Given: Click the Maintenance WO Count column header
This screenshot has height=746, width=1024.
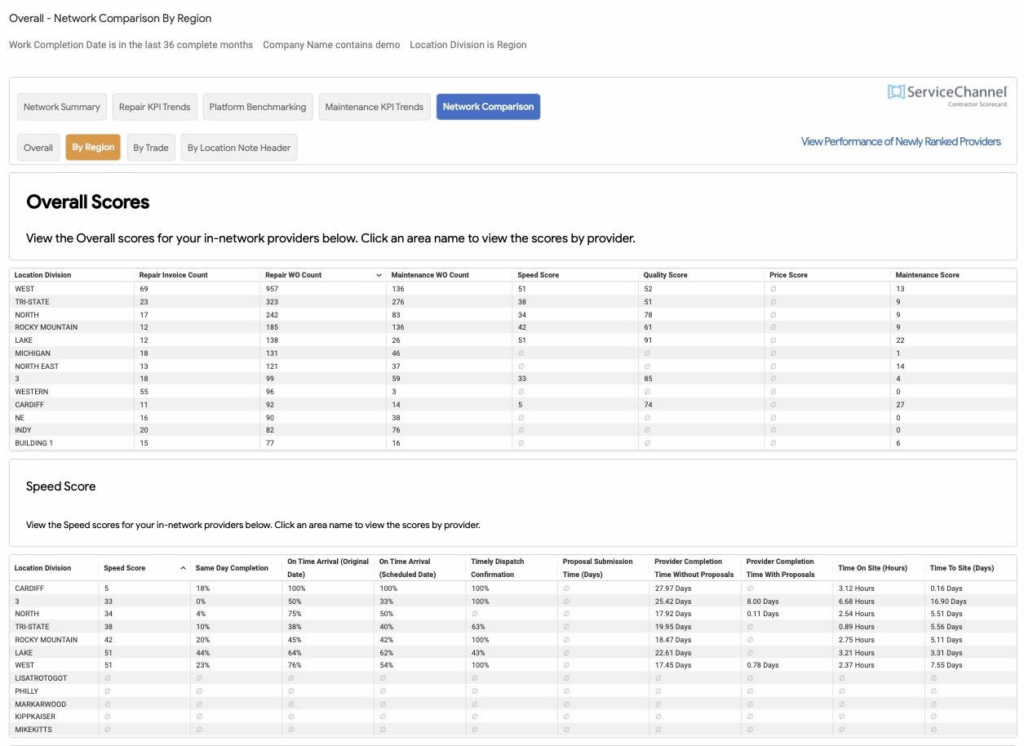Looking at the screenshot, I should coord(430,275).
